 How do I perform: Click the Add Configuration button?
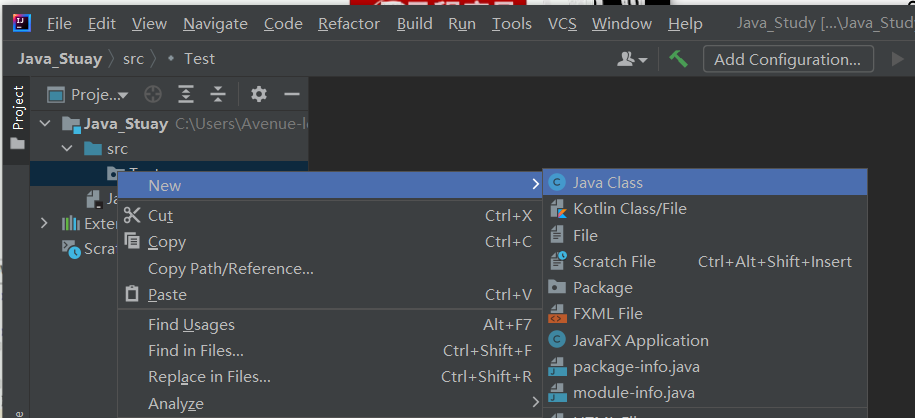pyautogui.click(x=787, y=59)
